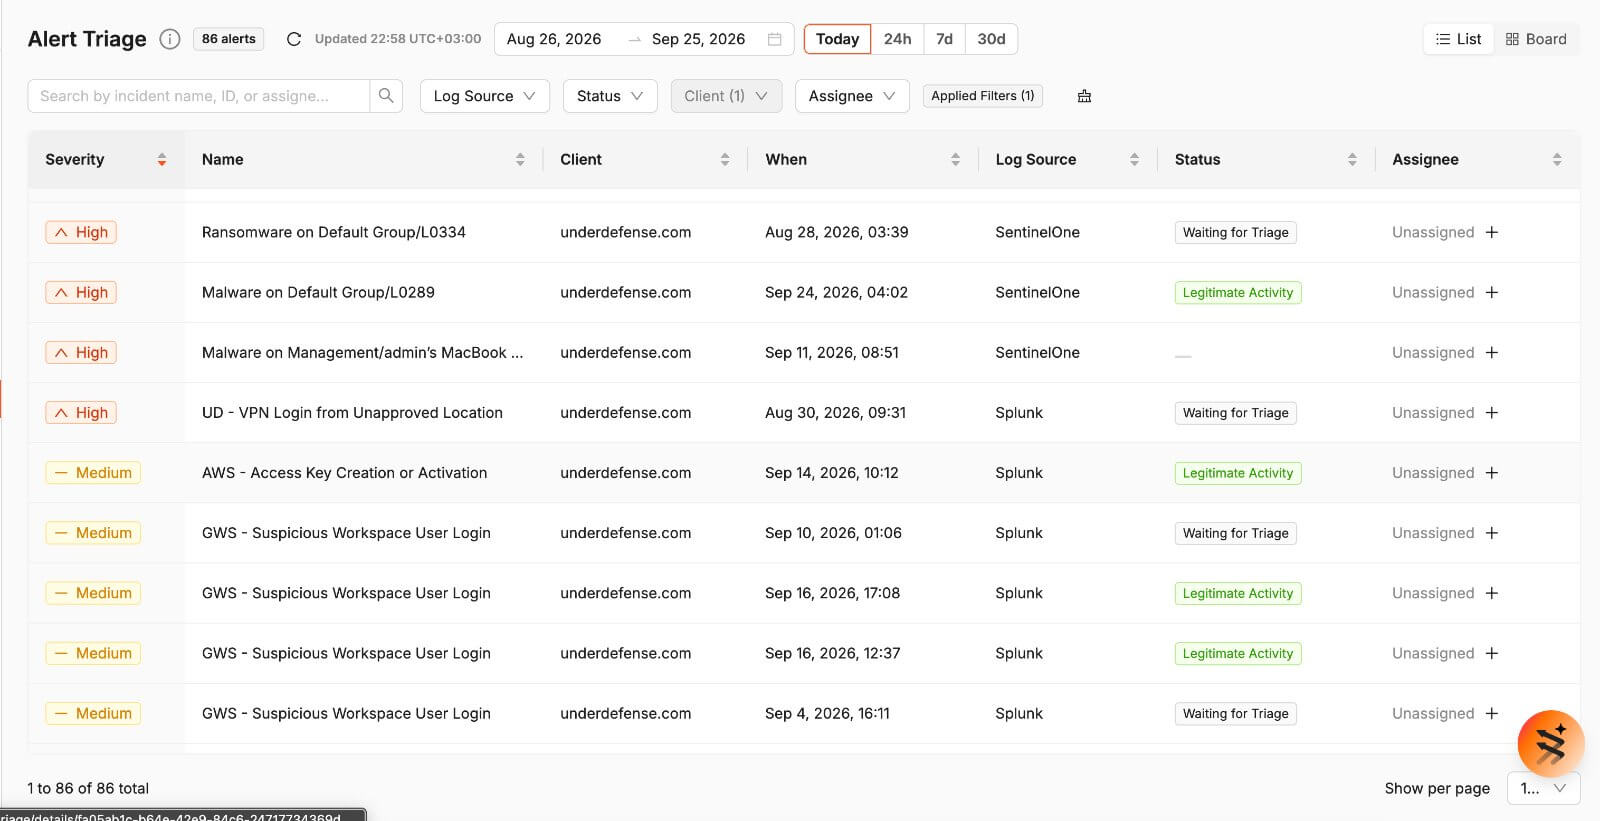This screenshot has height=821, width=1600.
Task: Click Waiting for Triage on Ransomware row
Action: click(x=1235, y=233)
